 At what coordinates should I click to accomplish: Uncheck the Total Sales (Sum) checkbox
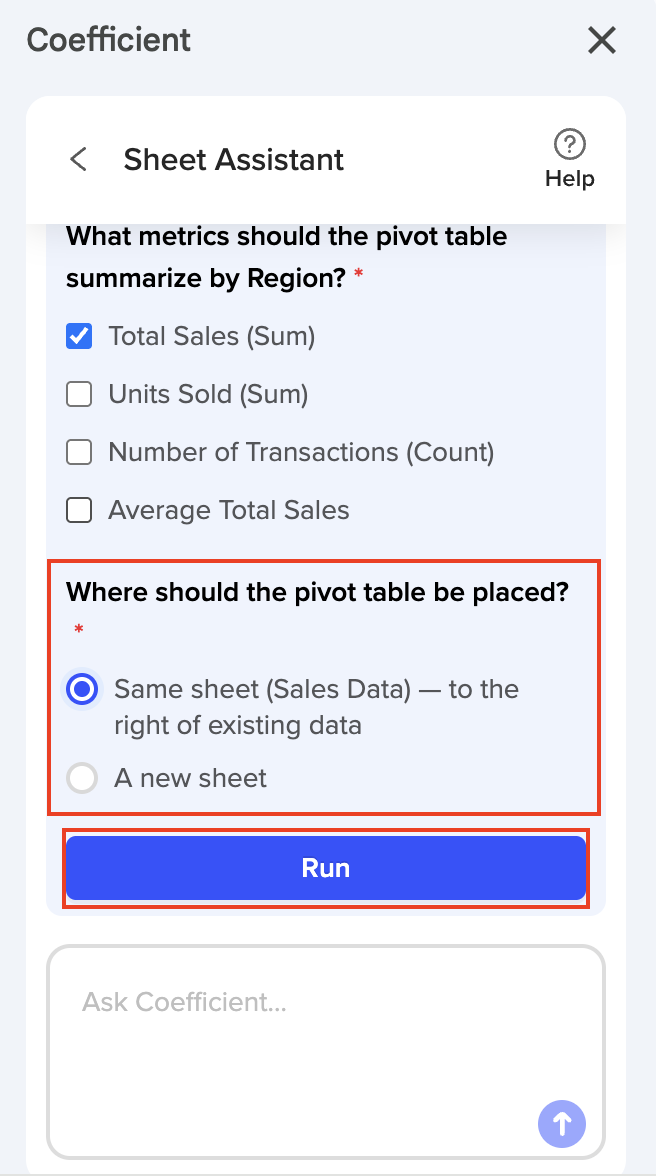(79, 336)
